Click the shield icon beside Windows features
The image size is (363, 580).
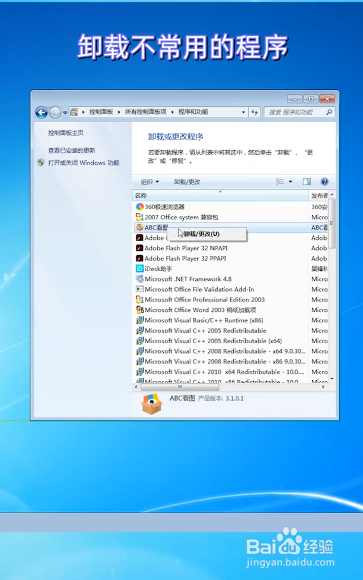(41, 162)
